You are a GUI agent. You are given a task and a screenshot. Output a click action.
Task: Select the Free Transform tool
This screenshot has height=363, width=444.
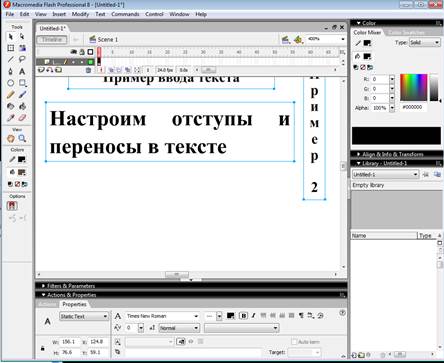click(x=11, y=48)
